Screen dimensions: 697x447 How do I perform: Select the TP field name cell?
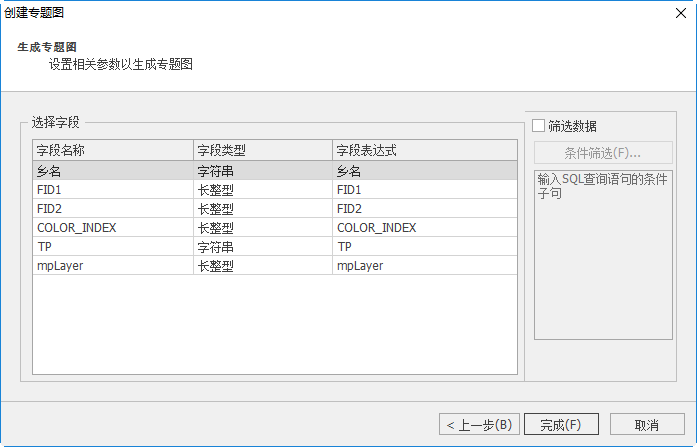pyautogui.click(x=112, y=246)
